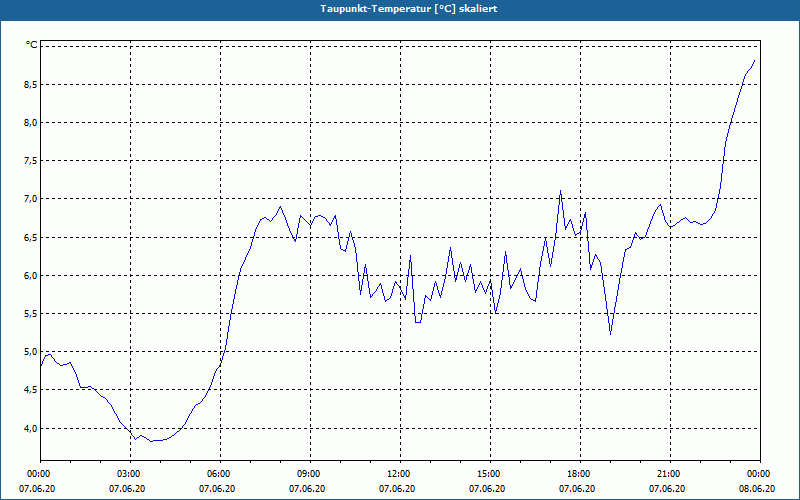Image resolution: width=800 pixels, height=500 pixels.
Task: Click the 03:00 time label on the x-axis
Action: (127, 474)
